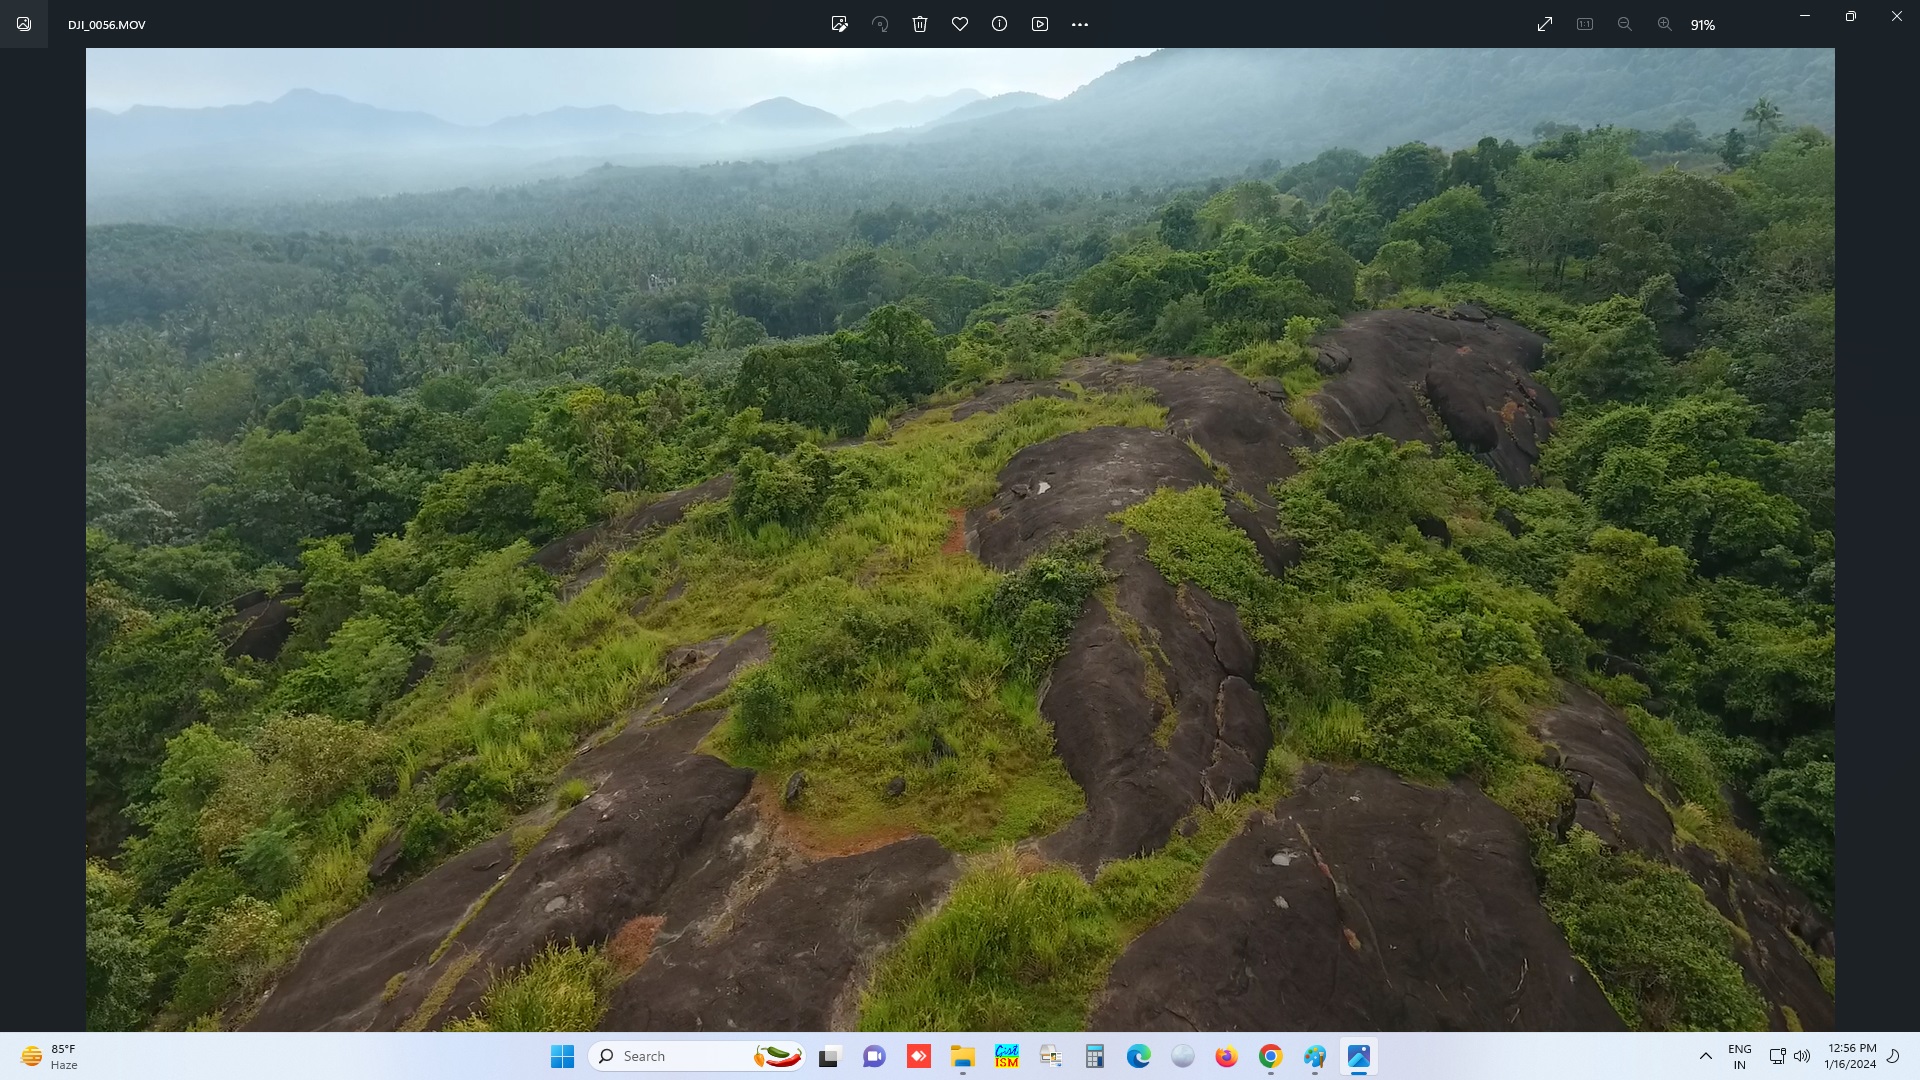Click the actual size 1:1 icon
1920x1080 pixels.
[1585, 24]
